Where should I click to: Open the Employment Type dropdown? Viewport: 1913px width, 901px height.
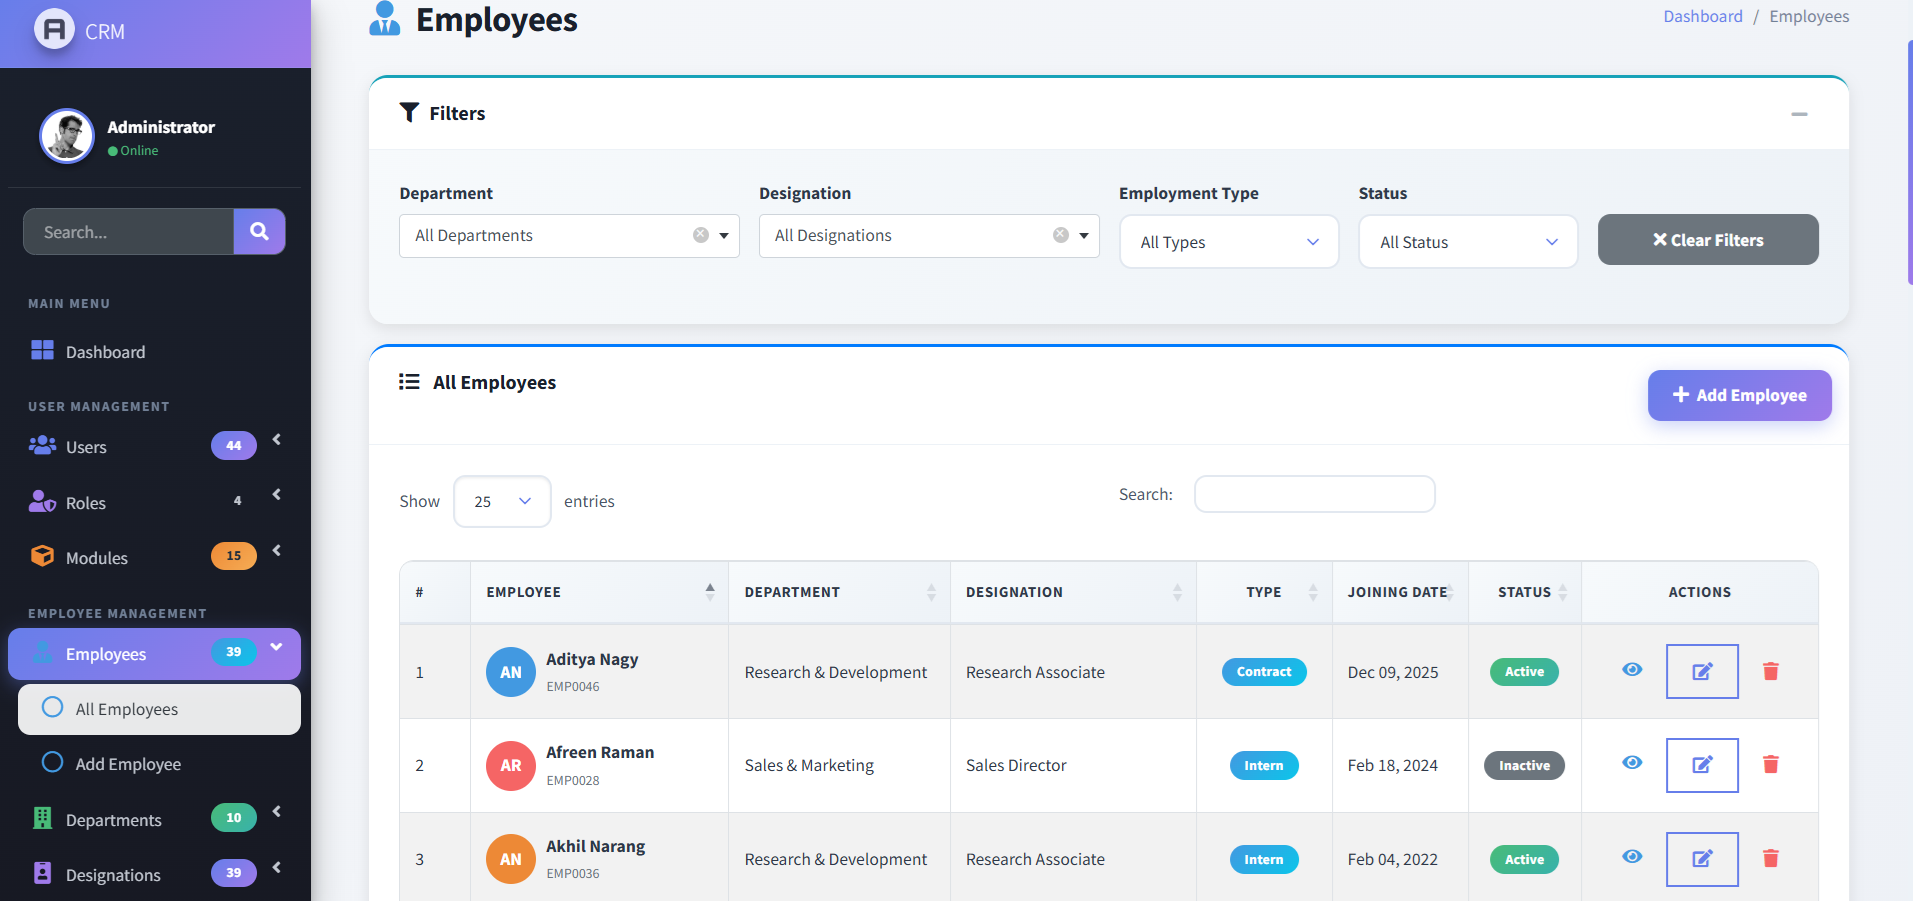click(1228, 242)
